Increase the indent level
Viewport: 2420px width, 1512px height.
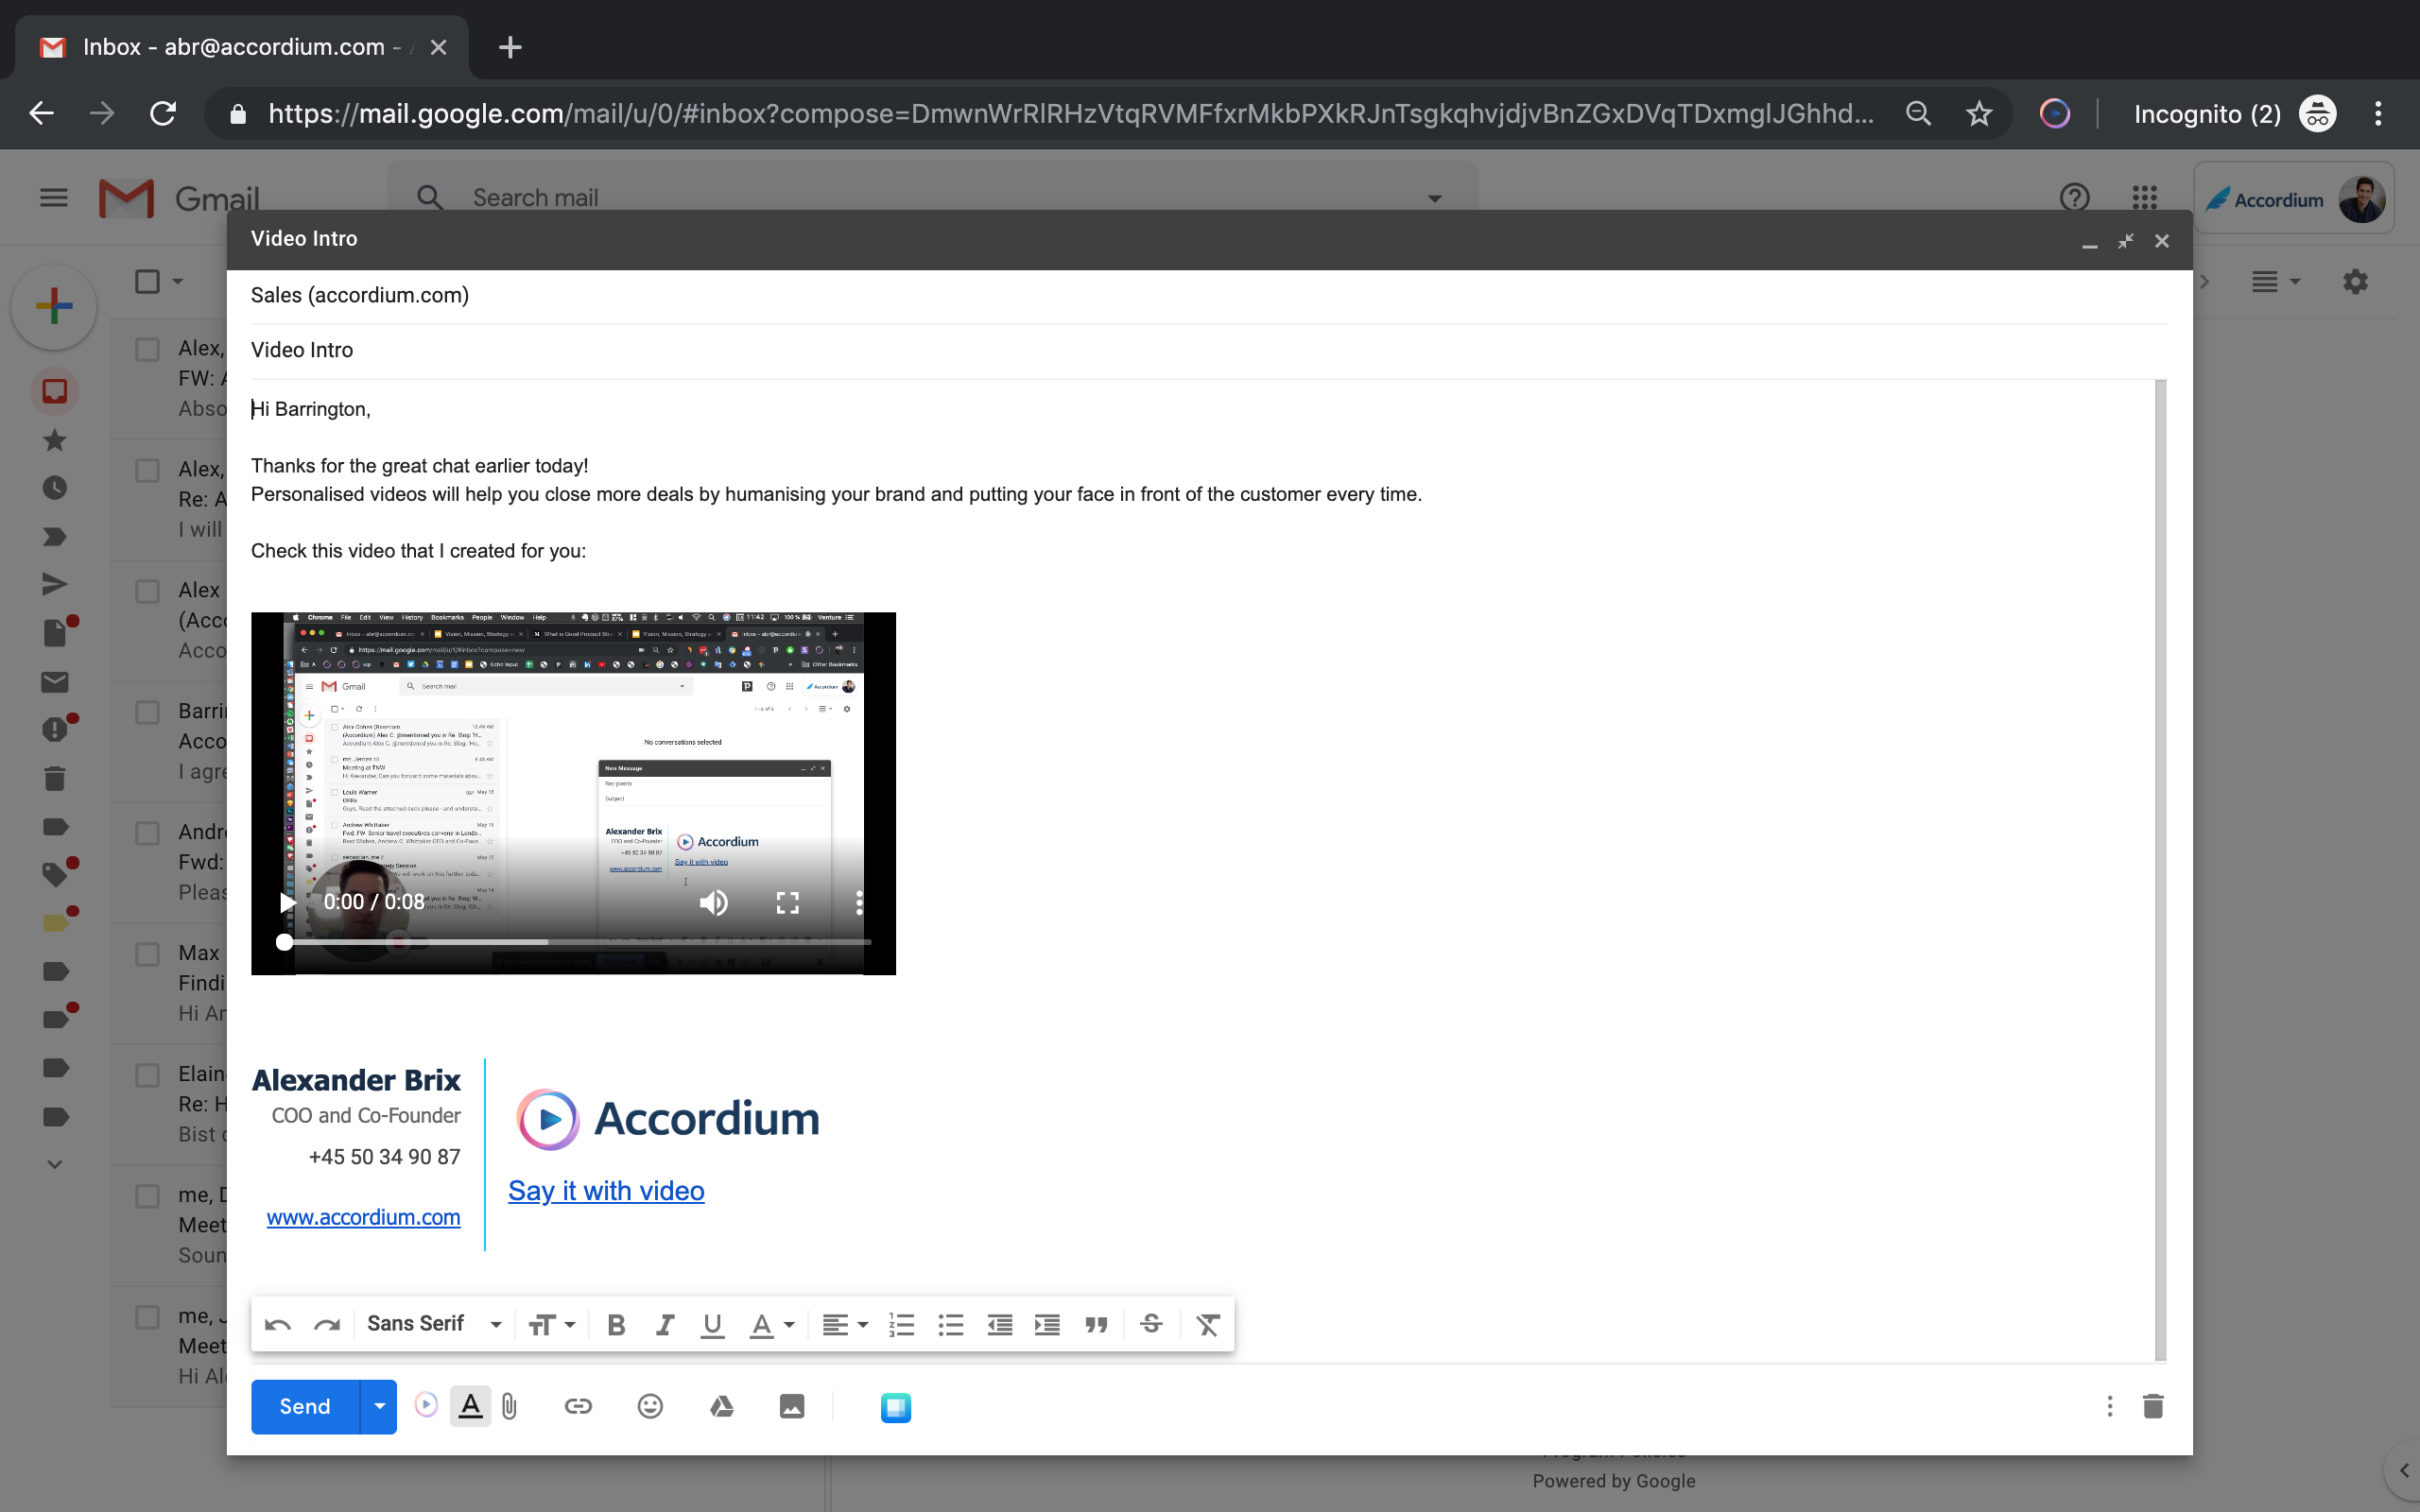click(1047, 1325)
